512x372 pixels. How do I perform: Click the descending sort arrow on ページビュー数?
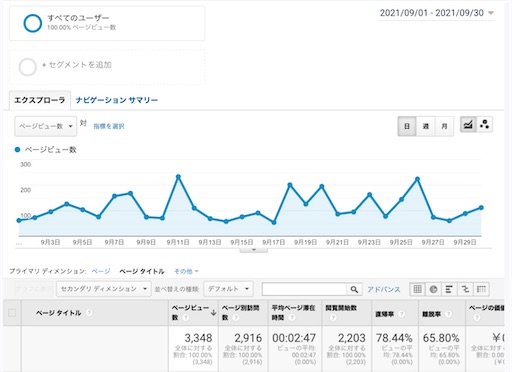[213, 313]
